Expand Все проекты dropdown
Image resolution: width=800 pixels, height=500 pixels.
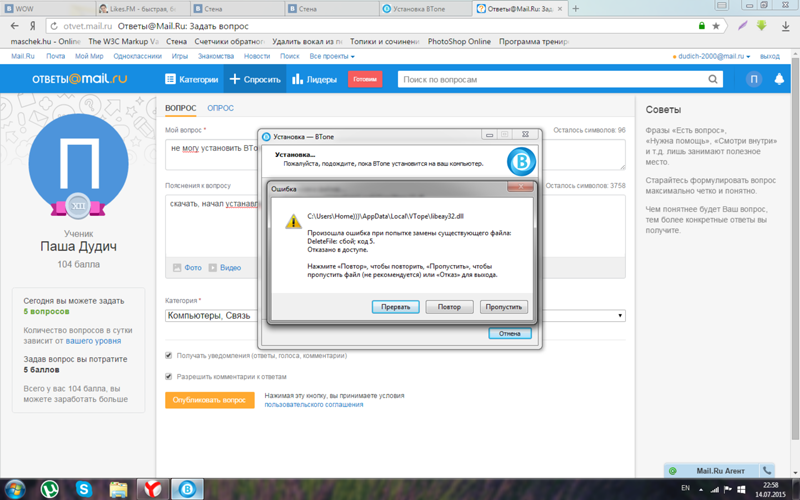(332, 56)
